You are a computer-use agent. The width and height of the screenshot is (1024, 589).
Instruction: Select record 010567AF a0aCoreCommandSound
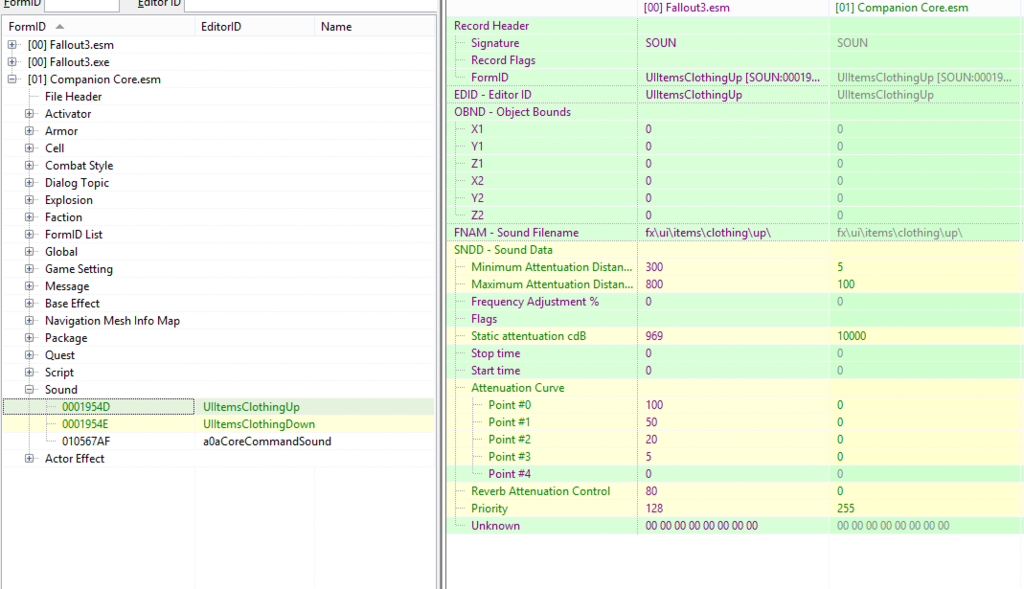[218, 441]
